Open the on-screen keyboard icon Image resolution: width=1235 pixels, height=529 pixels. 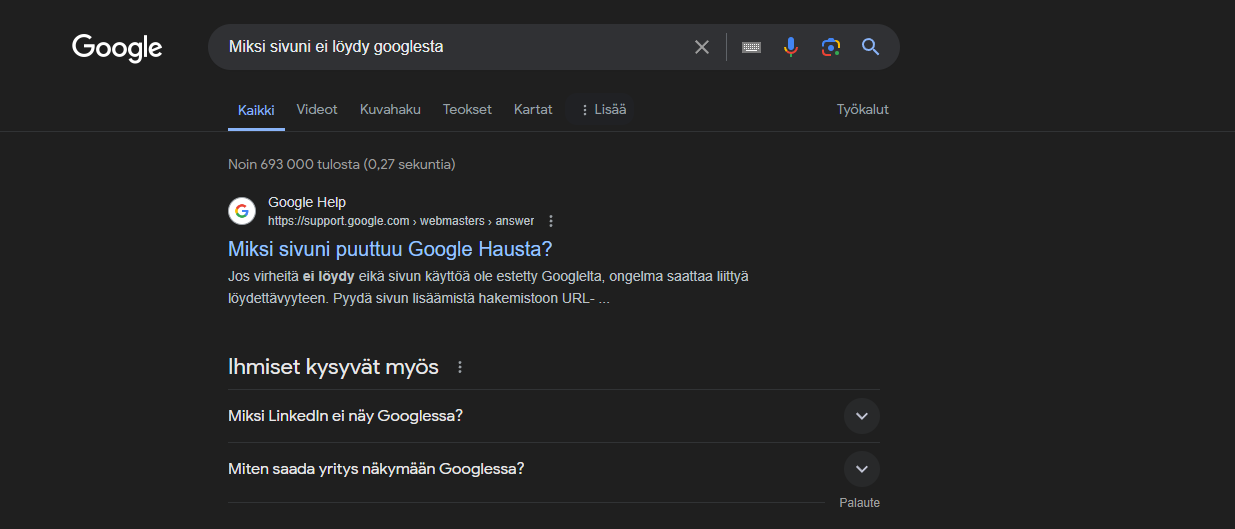point(752,47)
